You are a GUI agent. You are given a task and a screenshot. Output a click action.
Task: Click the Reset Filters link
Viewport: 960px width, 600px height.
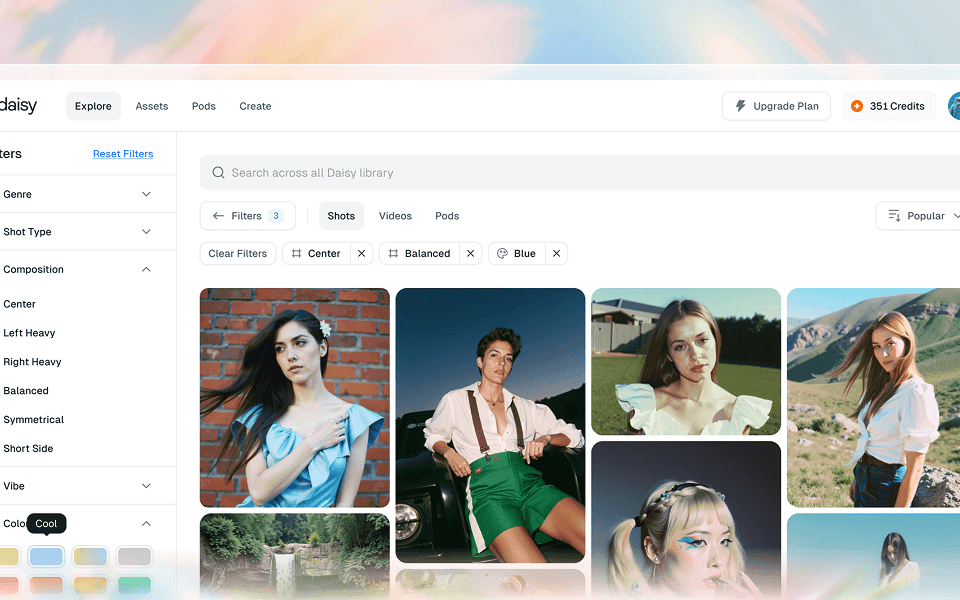pyautogui.click(x=123, y=154)
